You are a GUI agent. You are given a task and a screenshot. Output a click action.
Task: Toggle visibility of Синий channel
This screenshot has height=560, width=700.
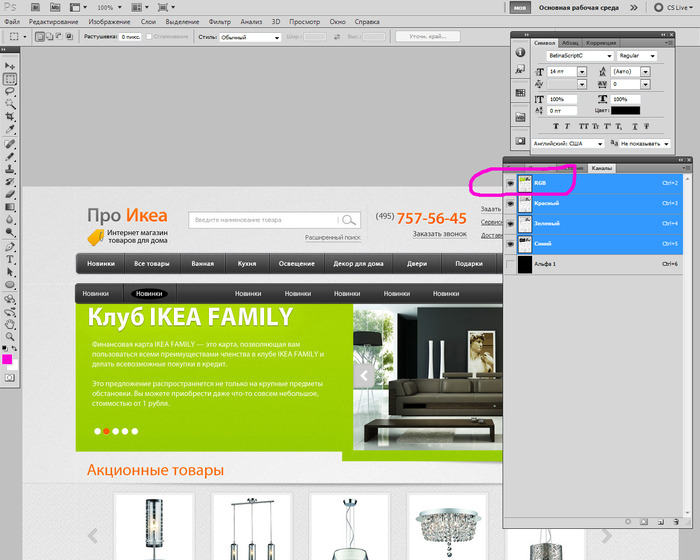tap(510, 244)
